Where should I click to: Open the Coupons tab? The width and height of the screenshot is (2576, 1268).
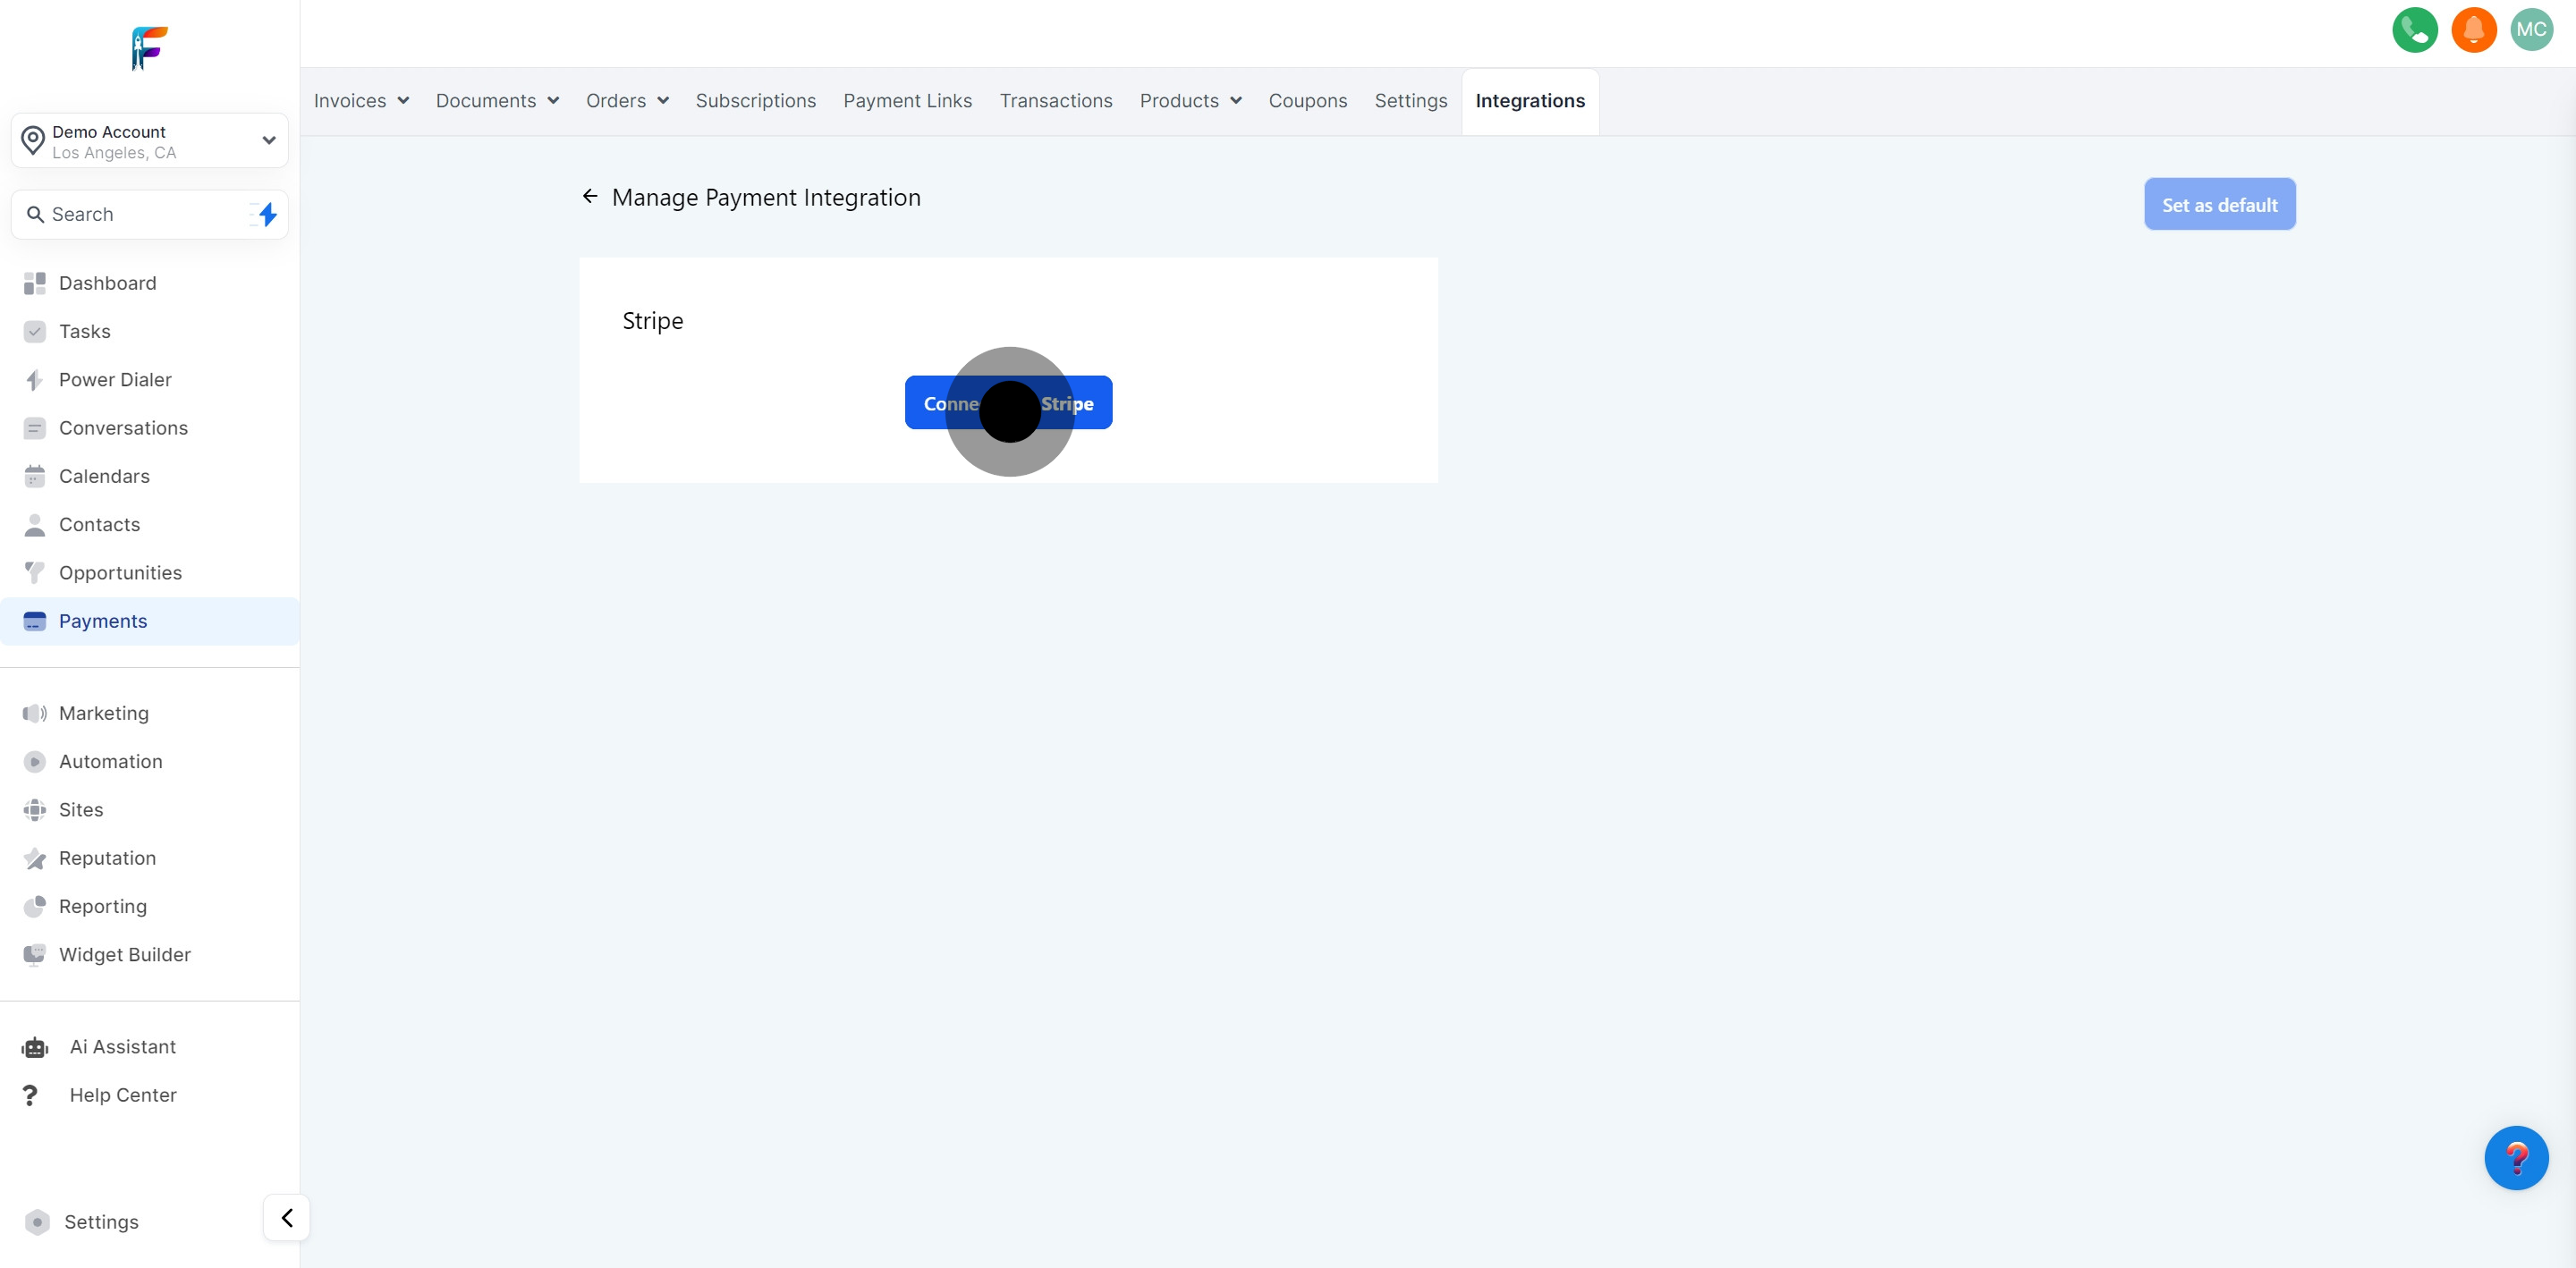click(1307, 101)
